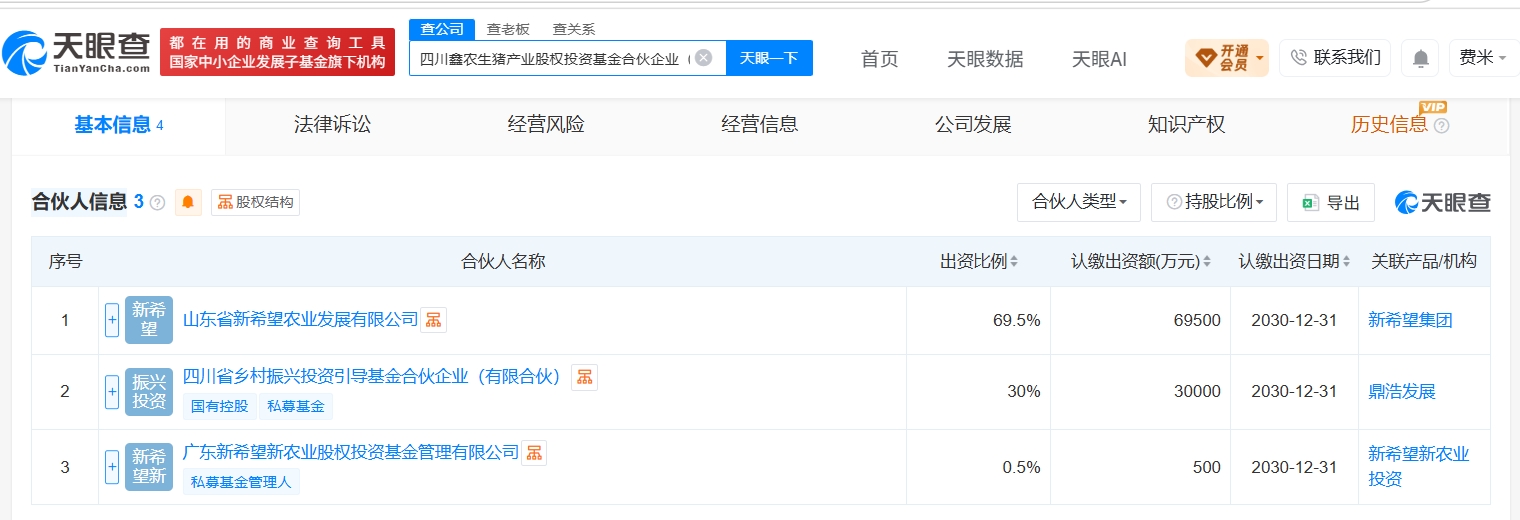The height and width of the screenshot is (520, 1520).
Task: Open equity chart icon for 四川省乡村振兴投资引导基金
Action: pyautogui.click(x=584, y=377)
